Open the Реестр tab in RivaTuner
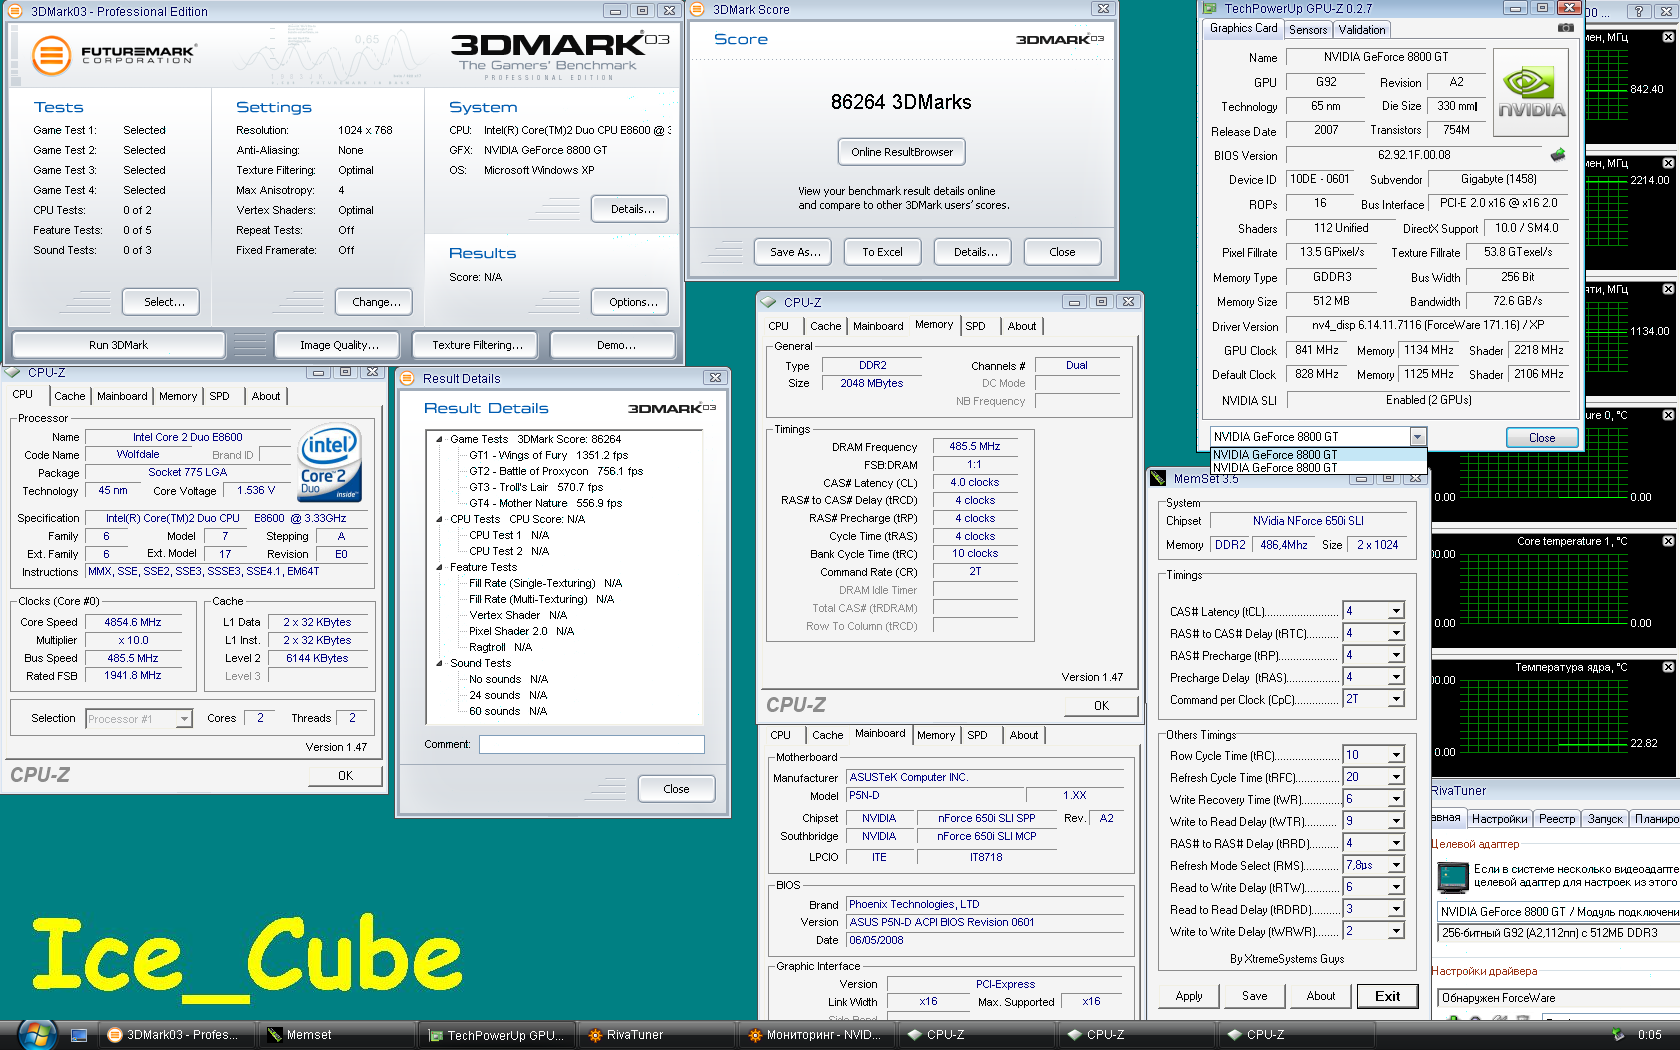The width and height of the screenshot is (1680, 1050). click(1557, 819)
